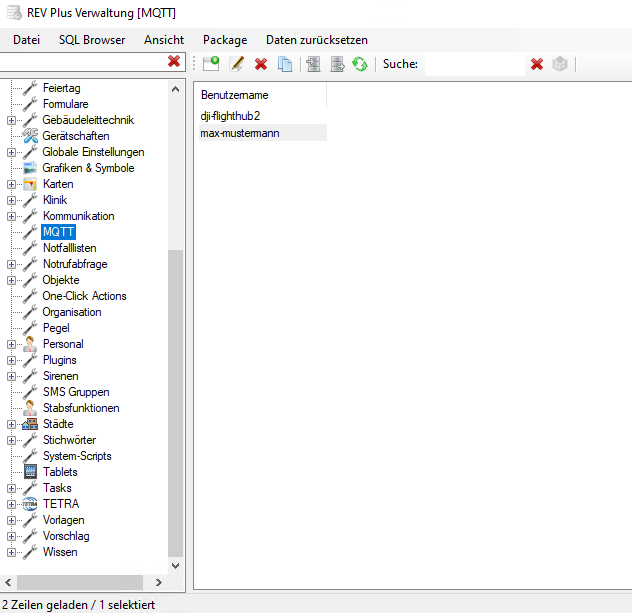
Task: Expand the Gebäudeleittechnik tree node
Action: click(11, 120)
